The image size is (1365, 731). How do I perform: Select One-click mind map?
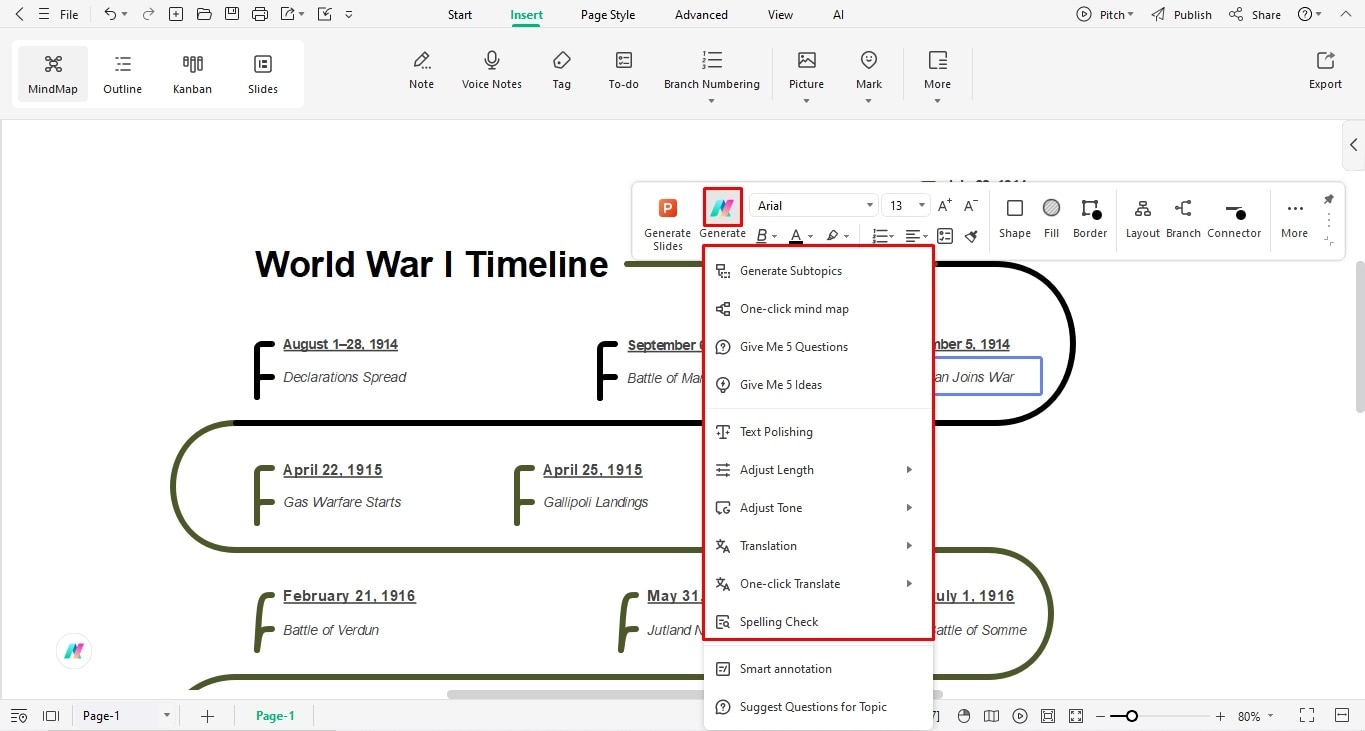coord(818,309)
